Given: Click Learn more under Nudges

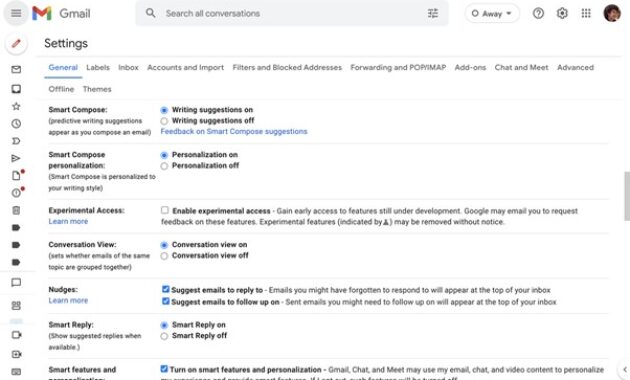Looking at the screenshot, I should (x=68, y=300).
